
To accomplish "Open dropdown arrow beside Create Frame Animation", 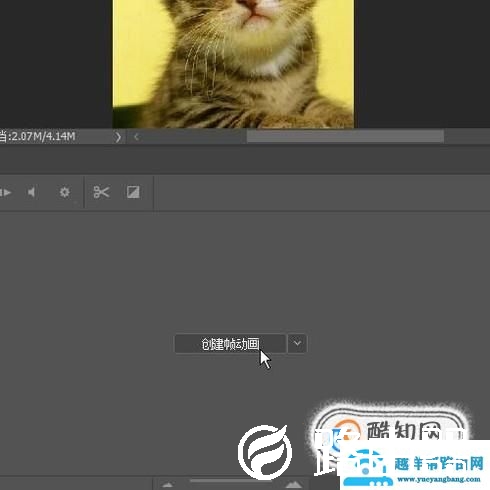I will coord(297,343).
